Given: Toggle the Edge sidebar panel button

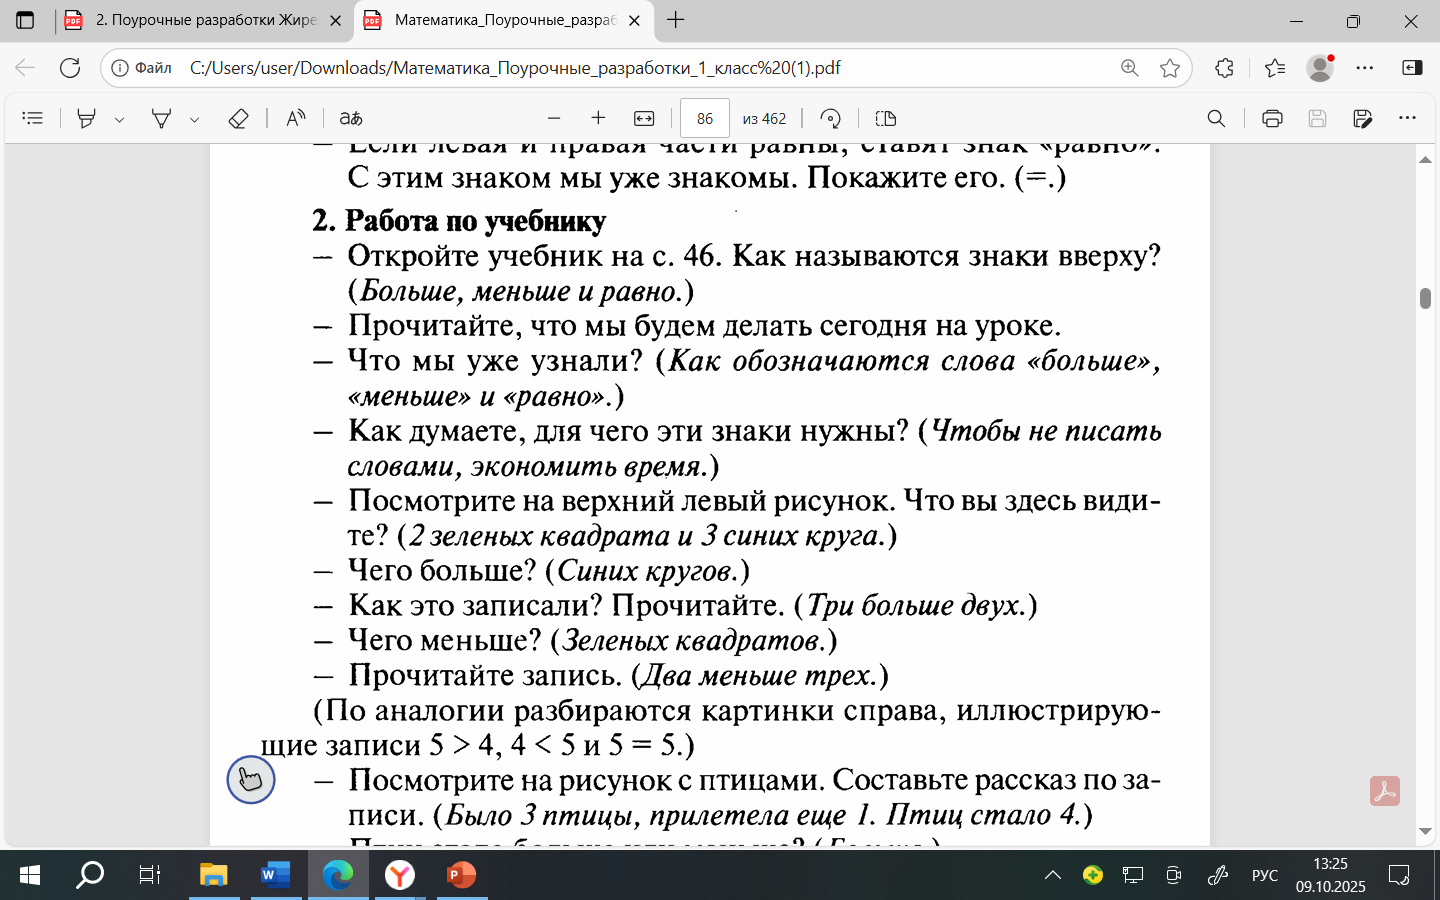Looking at the screenshot, I should (1412, 68).
